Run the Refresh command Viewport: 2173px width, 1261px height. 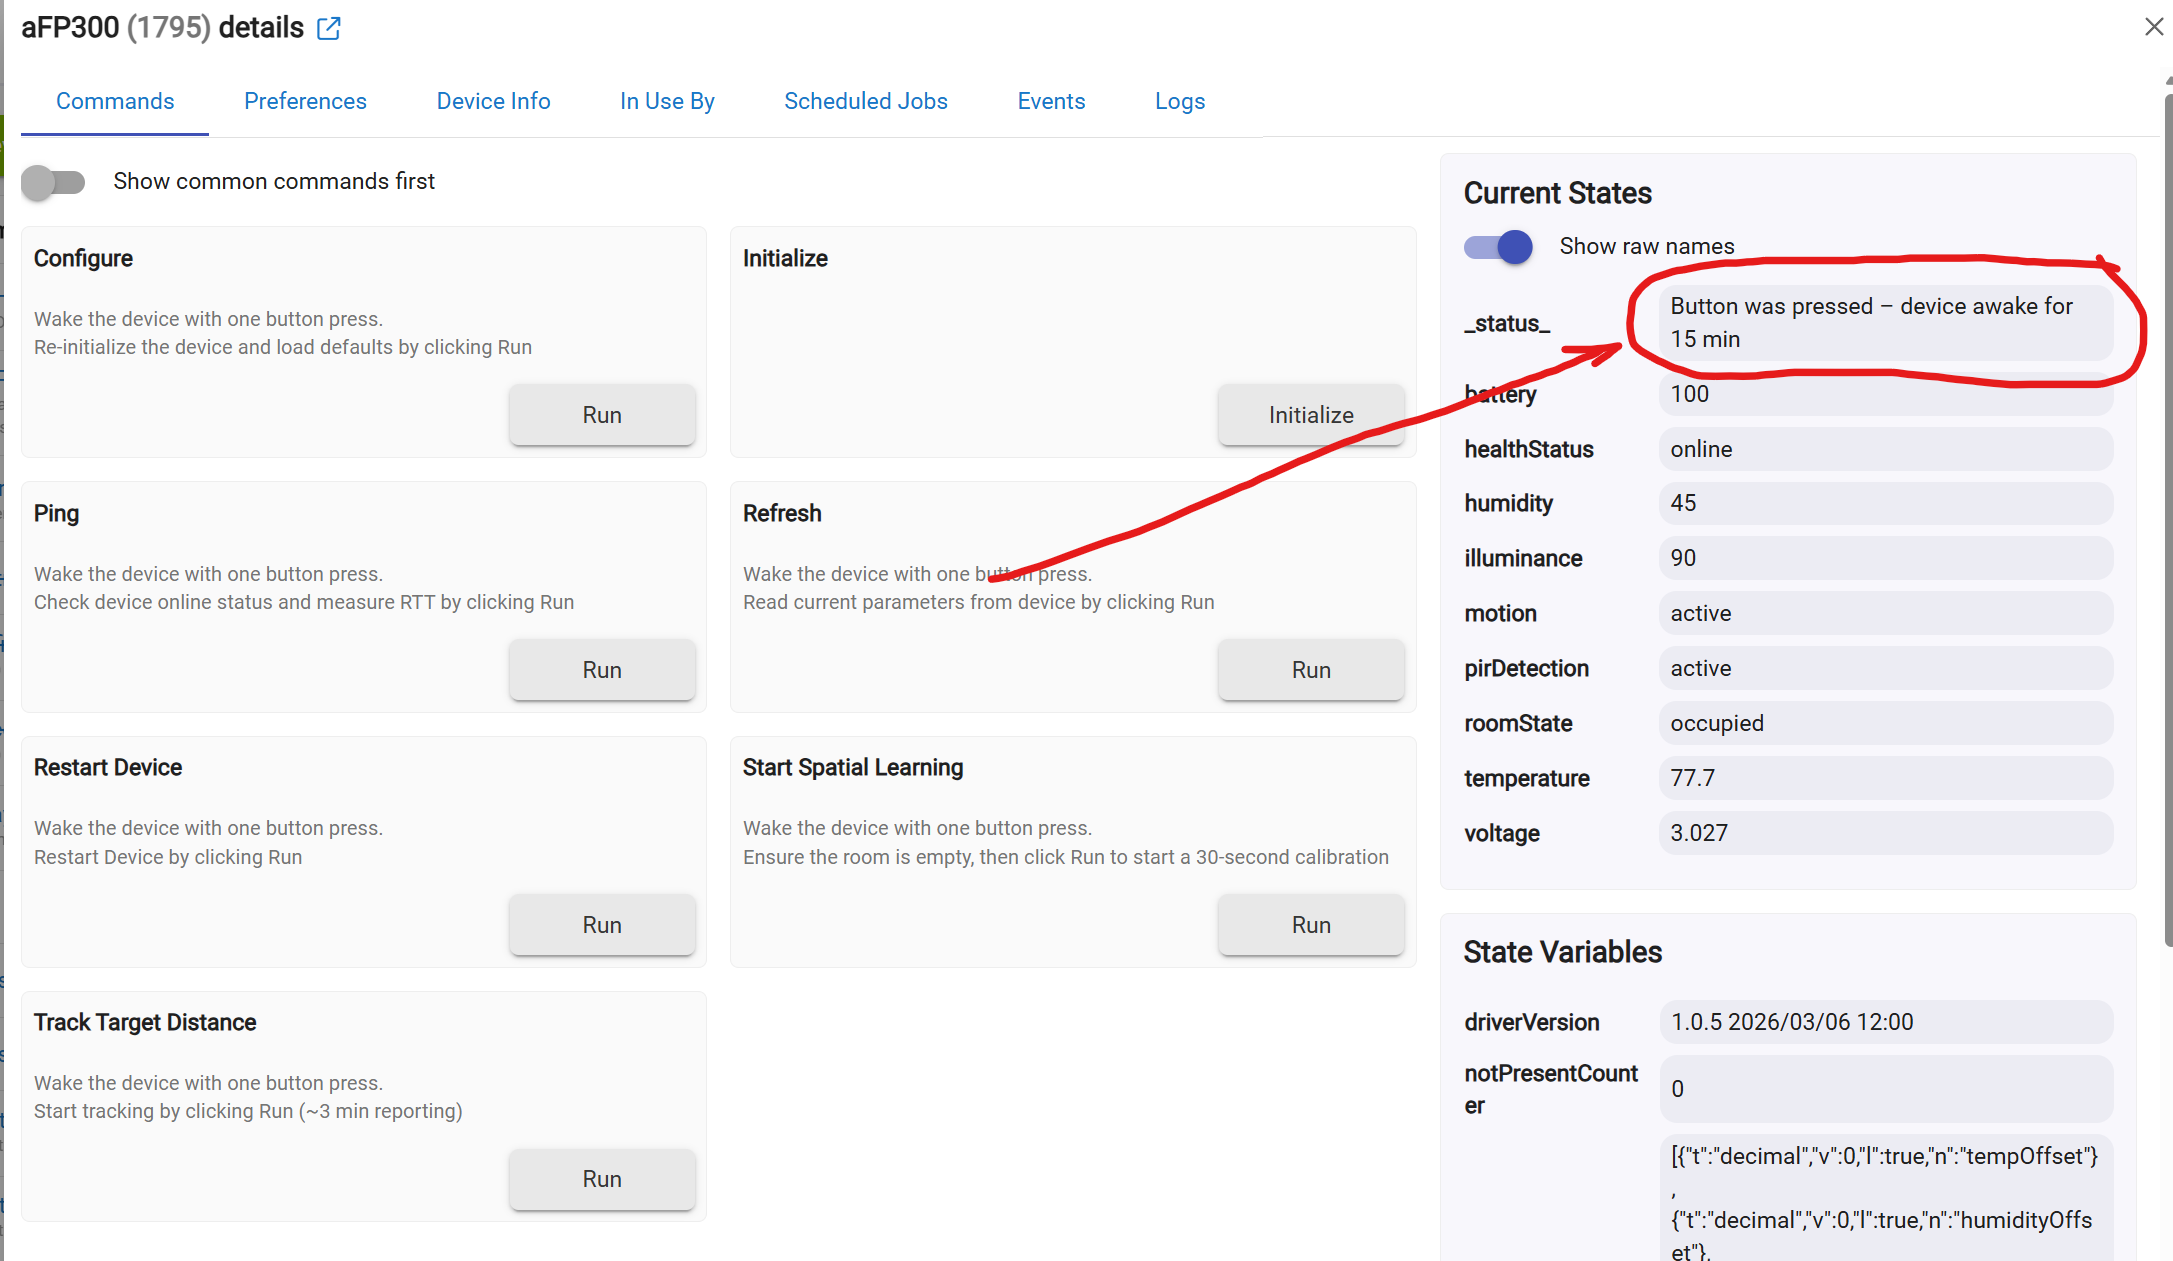point(1310,670)
